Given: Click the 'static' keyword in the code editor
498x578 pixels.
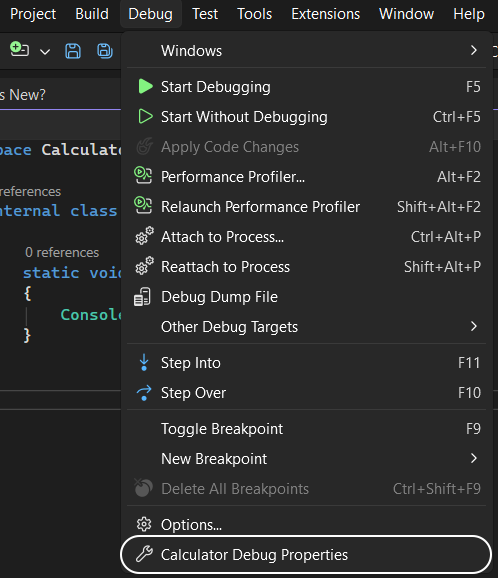Looking at the screenshot, I should pos(51,273).
